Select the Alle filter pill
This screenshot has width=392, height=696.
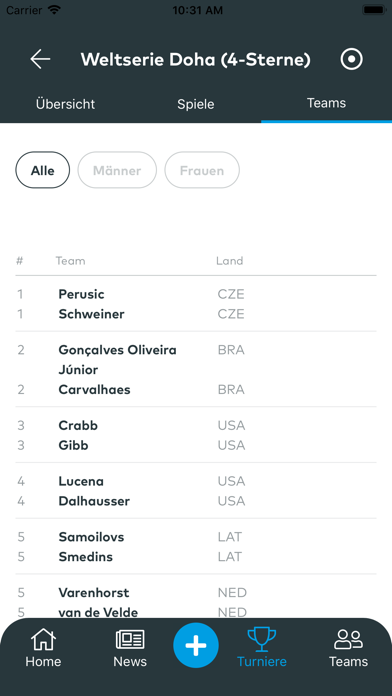43,170
